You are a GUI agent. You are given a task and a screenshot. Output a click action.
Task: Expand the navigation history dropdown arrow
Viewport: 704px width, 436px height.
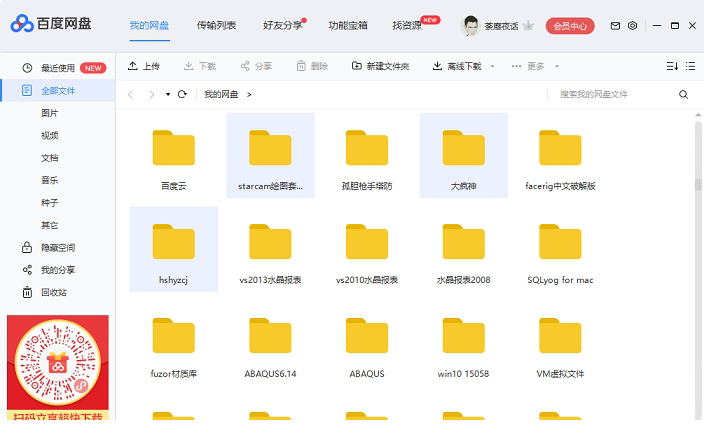[168, 94]
